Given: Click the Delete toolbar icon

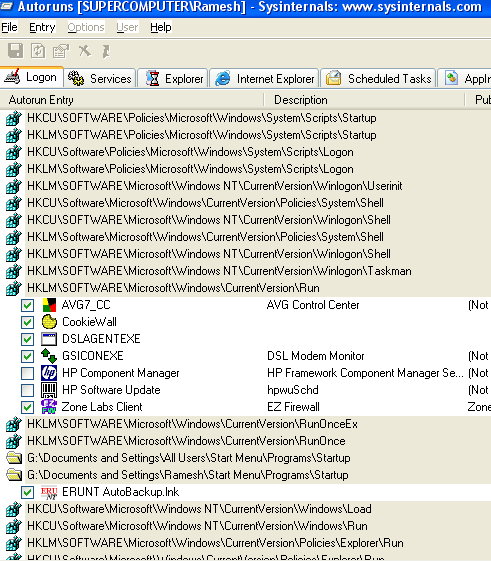Looking at the screenshot, I should [x=84, y=51].
